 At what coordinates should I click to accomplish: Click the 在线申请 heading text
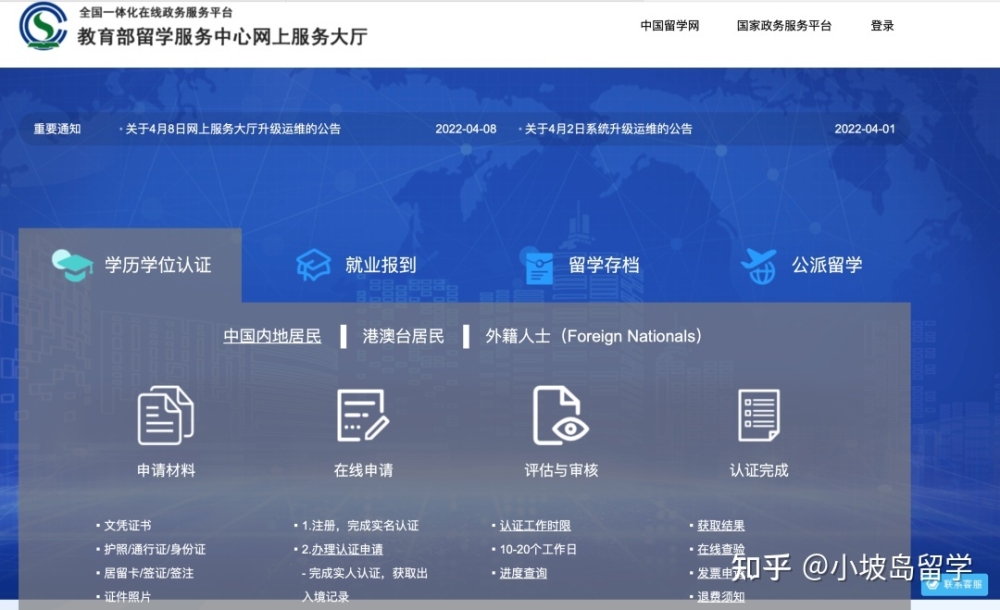[363, 470]
